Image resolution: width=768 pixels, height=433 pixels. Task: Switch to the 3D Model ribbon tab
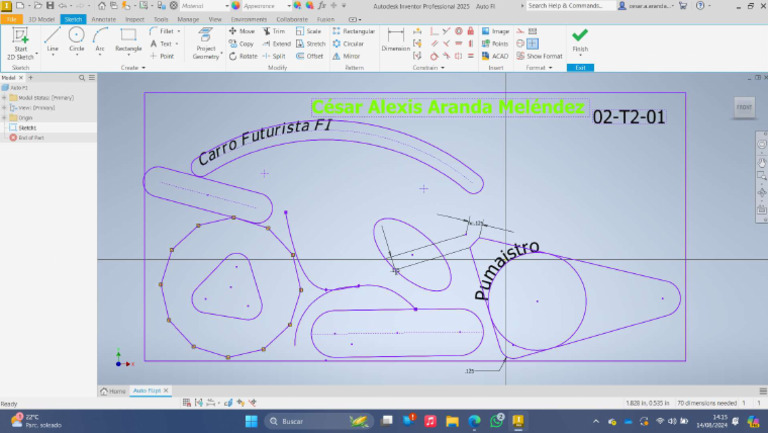pos(41,19)
